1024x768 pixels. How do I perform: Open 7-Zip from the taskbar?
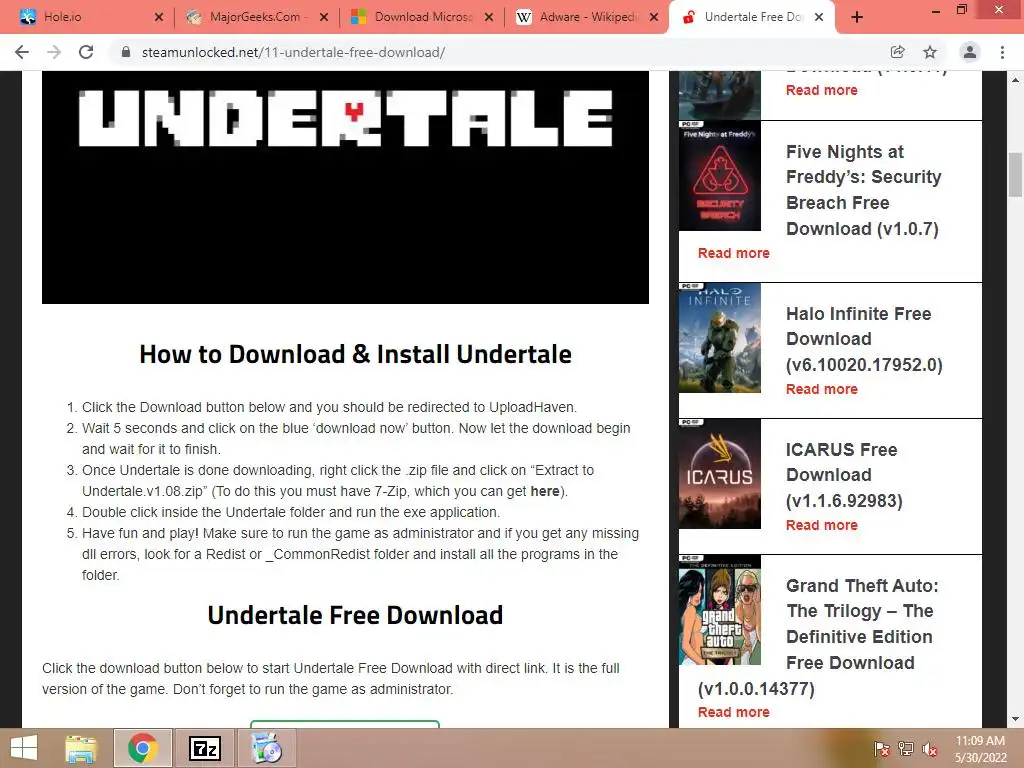coord(204,748)
